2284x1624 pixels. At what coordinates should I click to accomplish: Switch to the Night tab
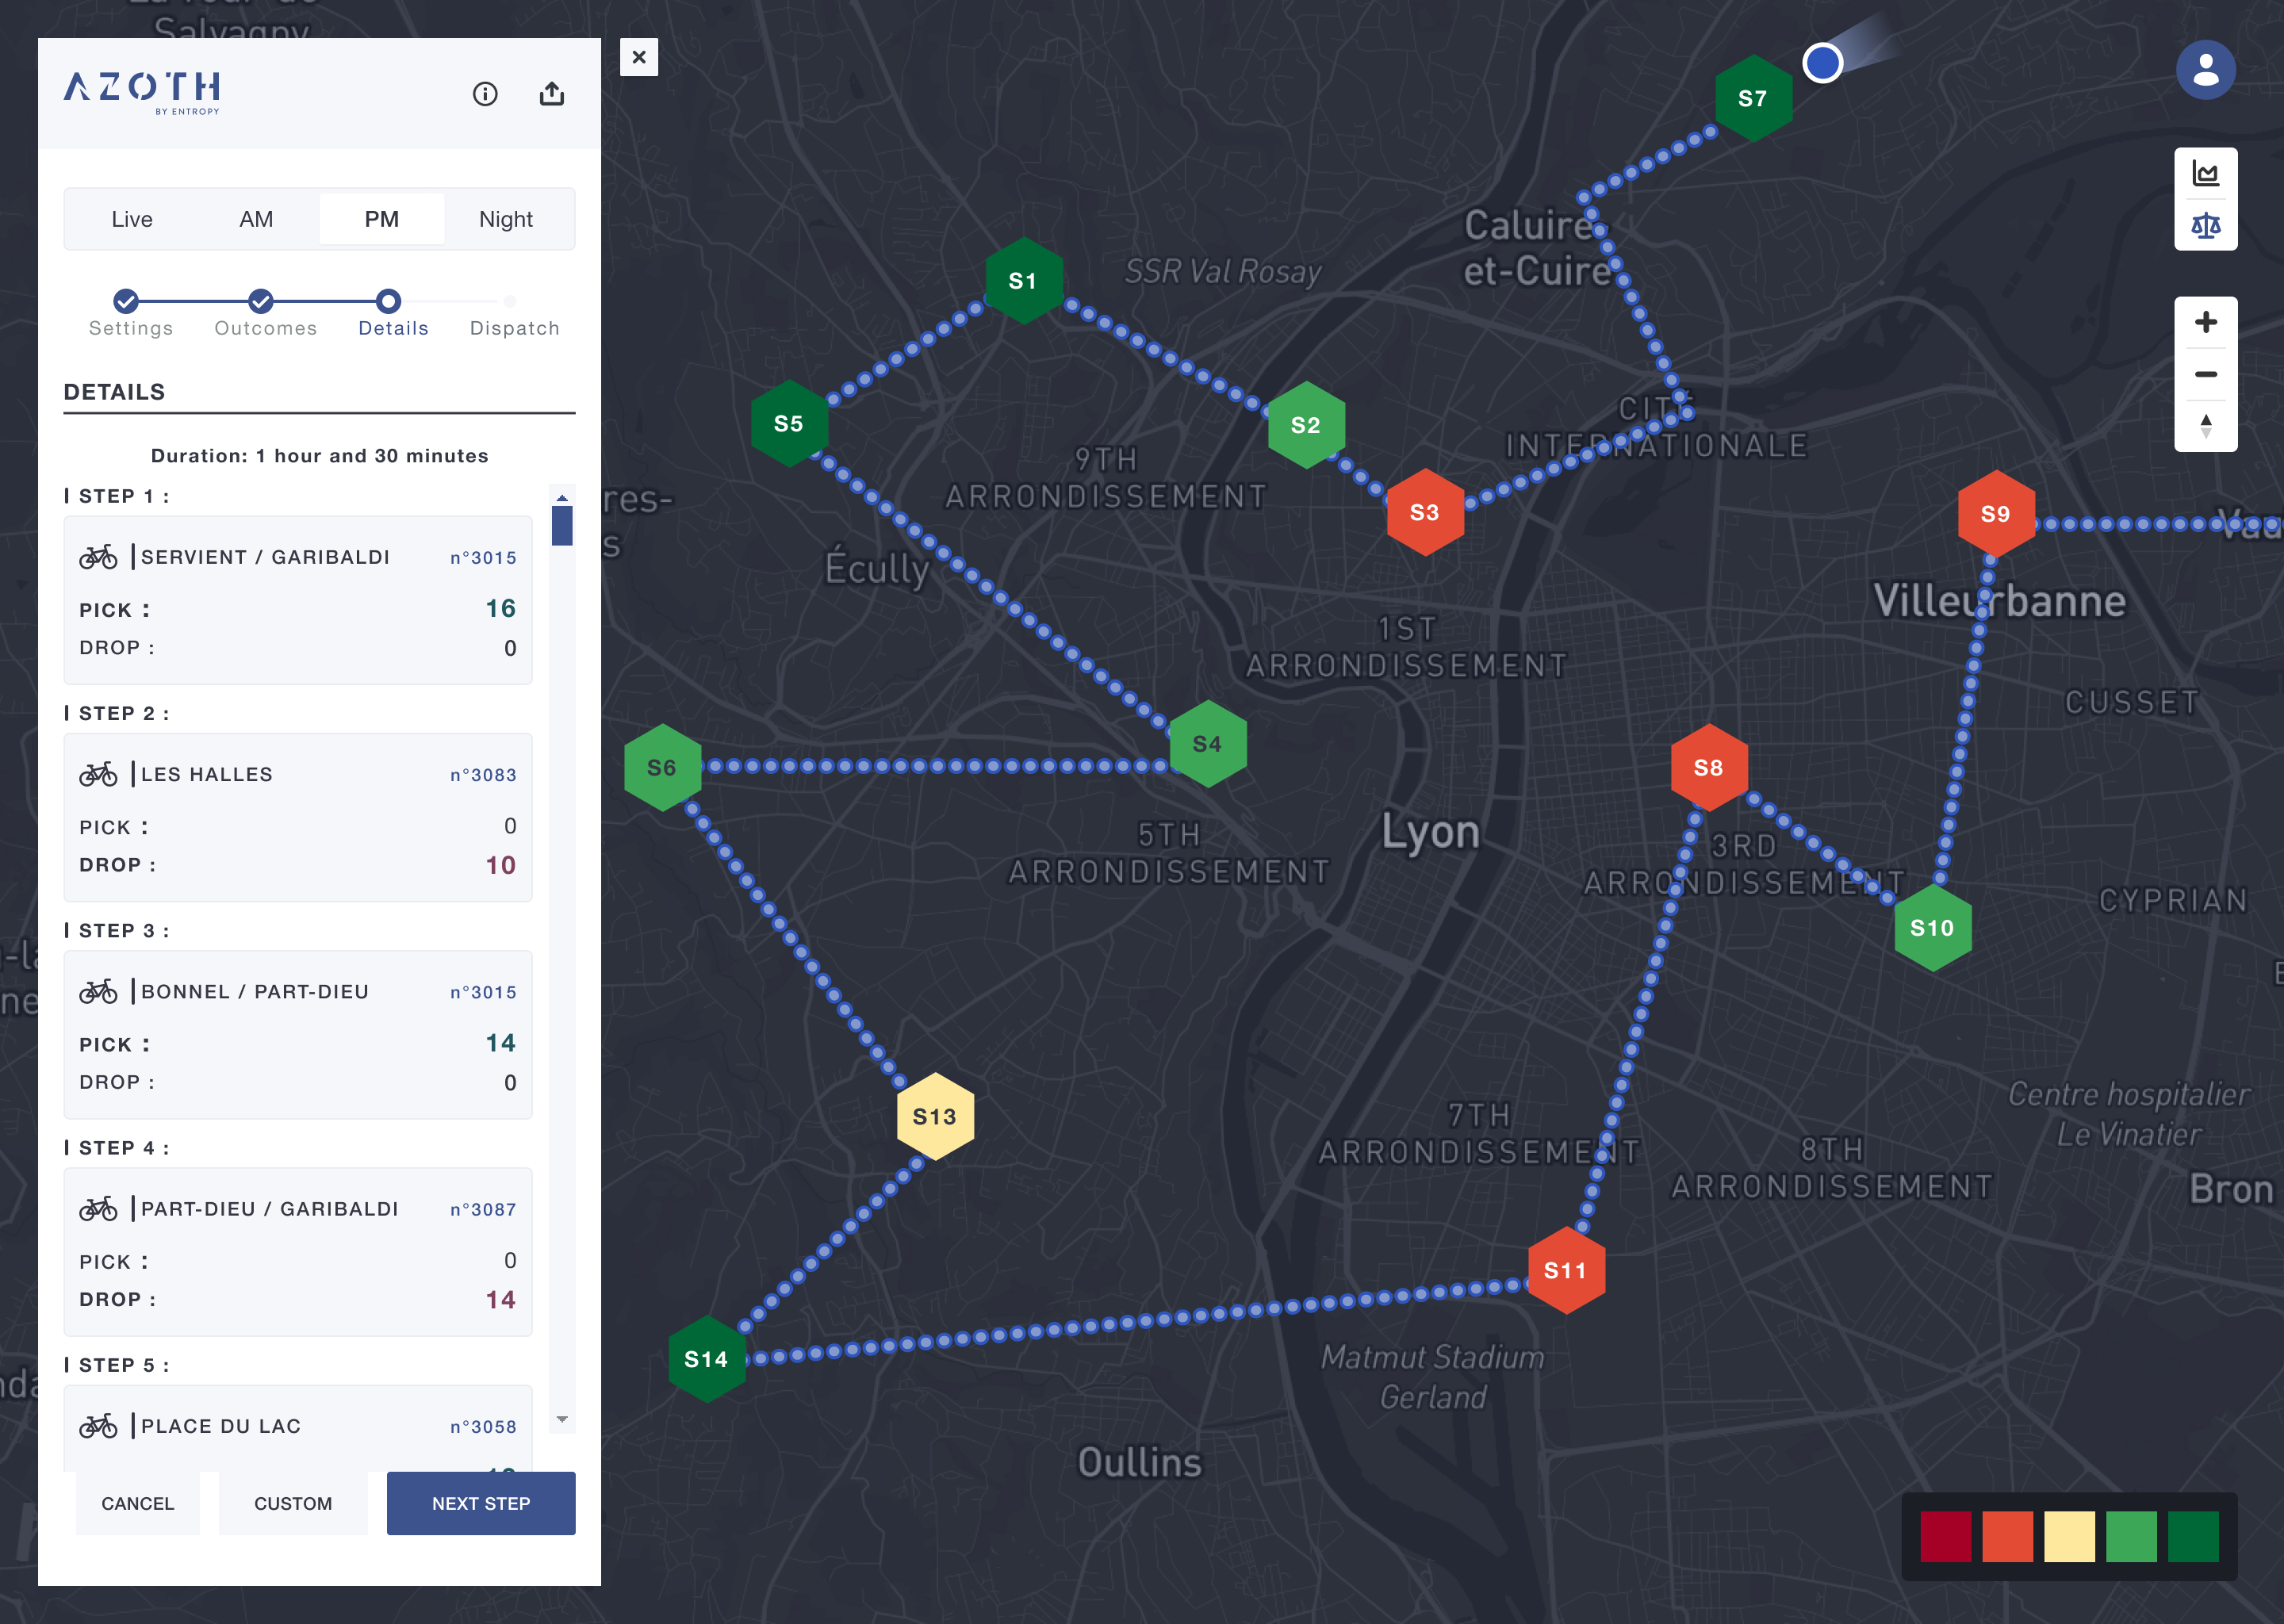coord(506,219)
